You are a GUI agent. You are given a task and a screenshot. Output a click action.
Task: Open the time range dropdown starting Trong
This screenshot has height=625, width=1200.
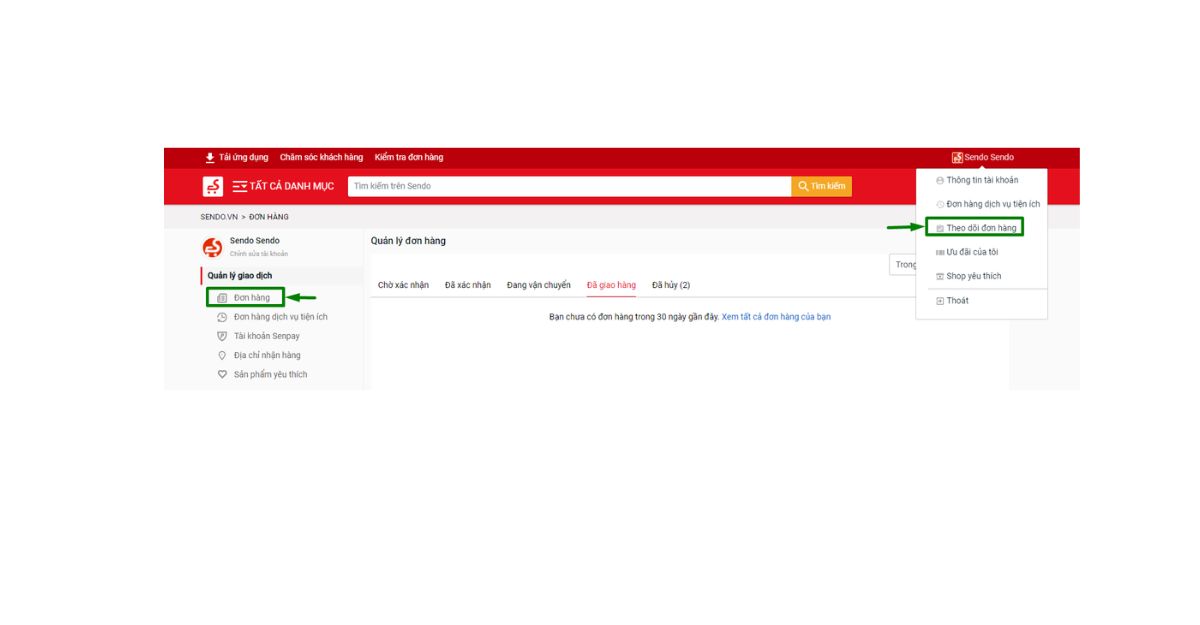[x=903, y=264]
